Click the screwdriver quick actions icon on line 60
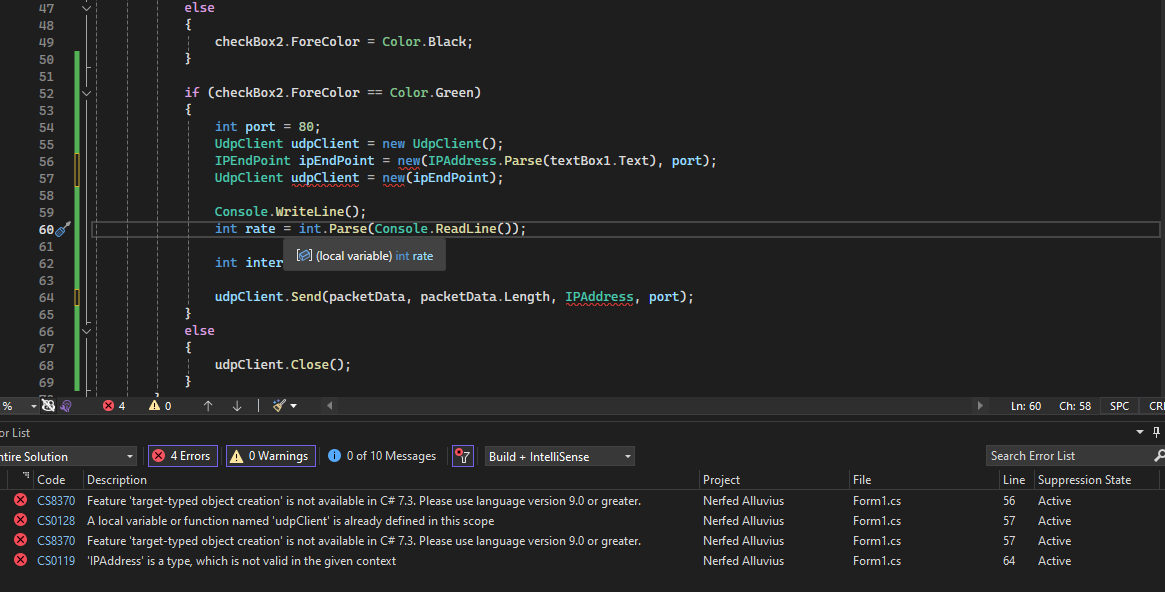The image size is (1165, 592). (x=63, y=229)
